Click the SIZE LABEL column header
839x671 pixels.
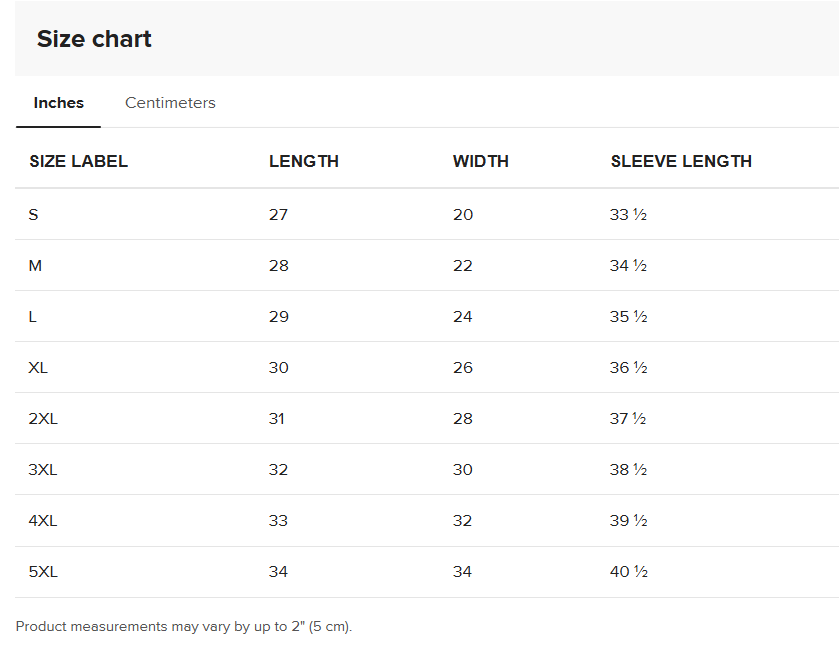78,161
